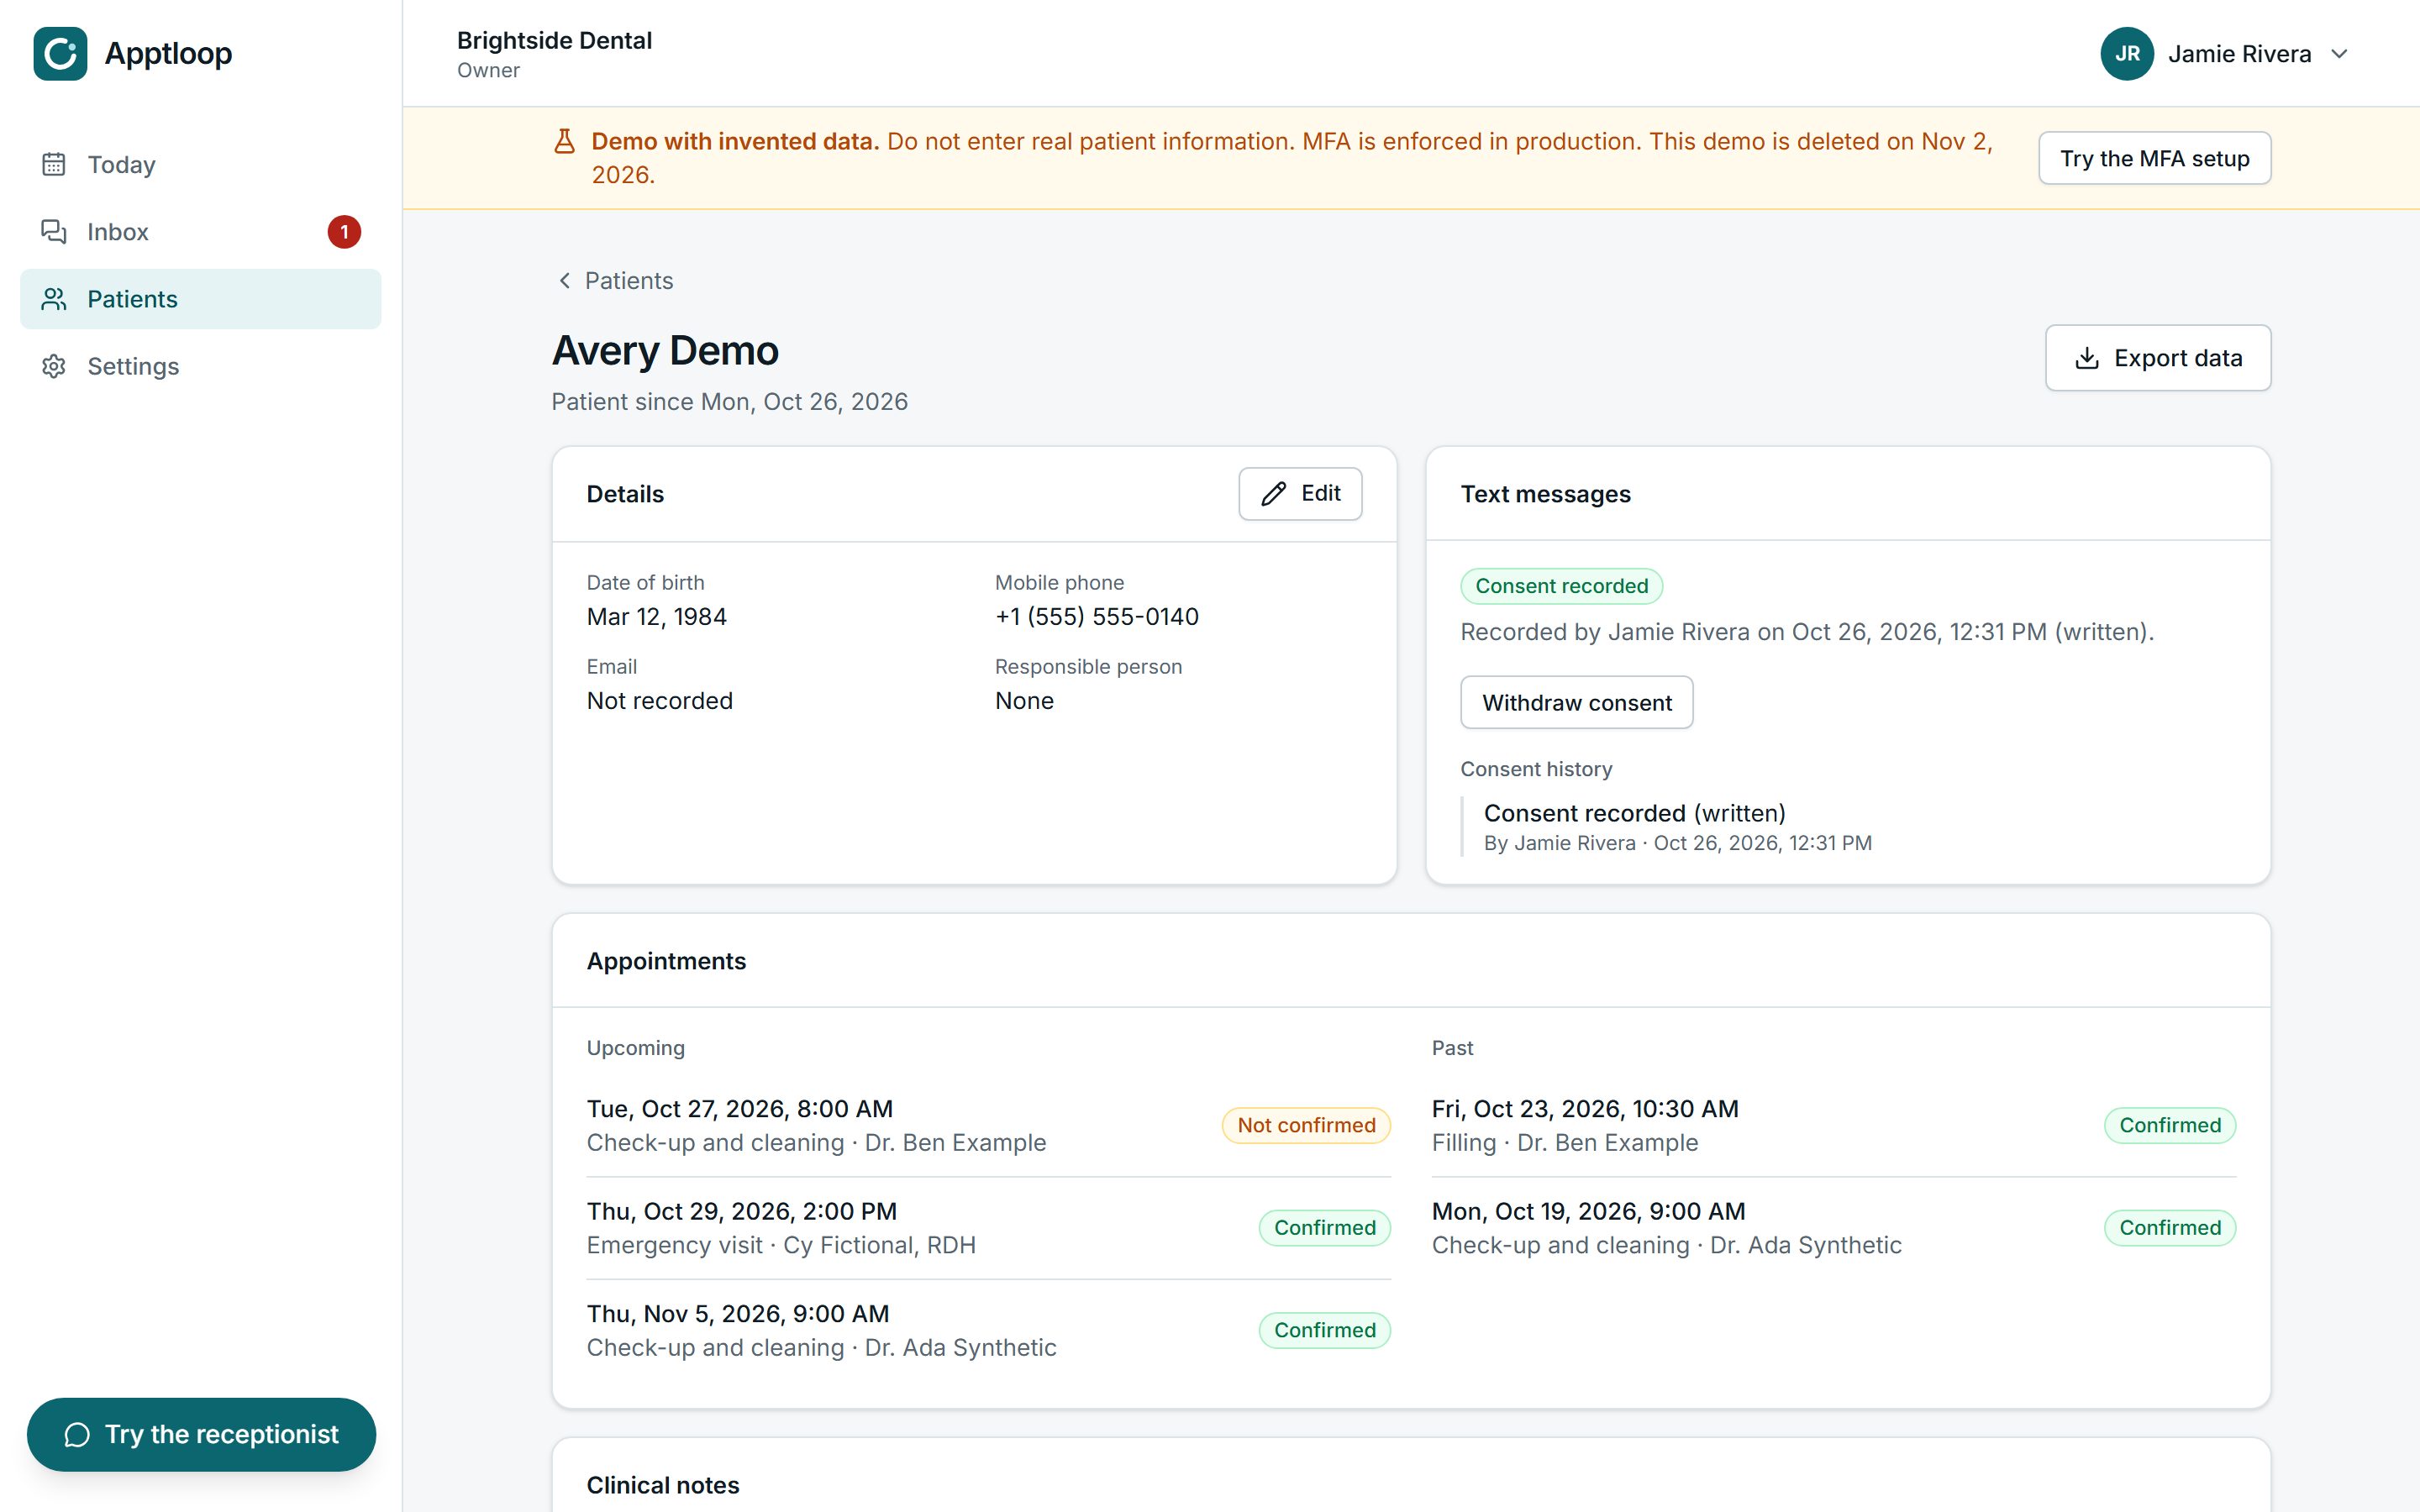Click Edit in the Details card

point(1300,493)
